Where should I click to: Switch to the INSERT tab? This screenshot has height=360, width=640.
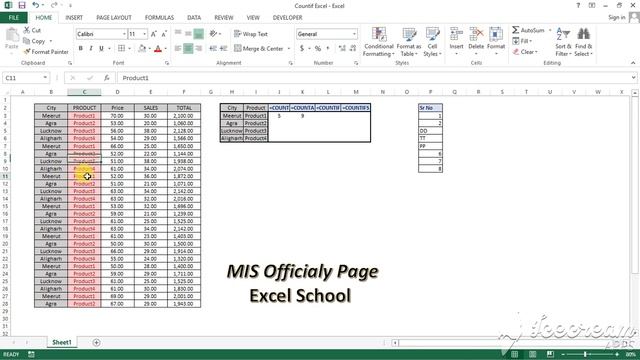[x=74, y=18]
